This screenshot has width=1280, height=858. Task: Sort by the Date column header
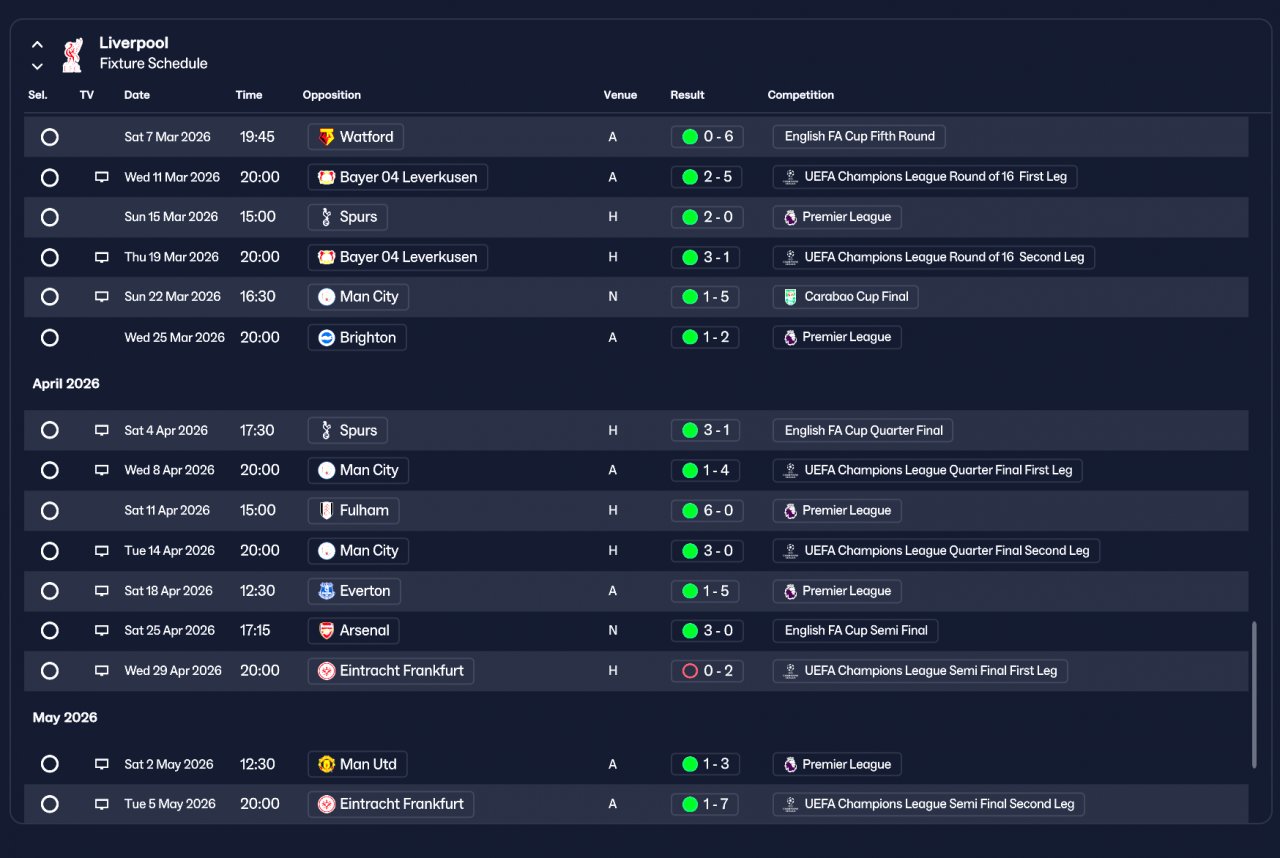tap(137, 95)
